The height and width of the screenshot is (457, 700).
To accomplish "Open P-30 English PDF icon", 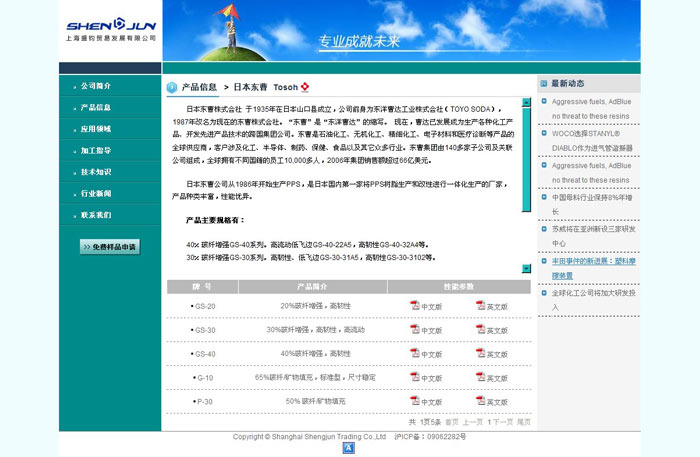I will (480, 400).
